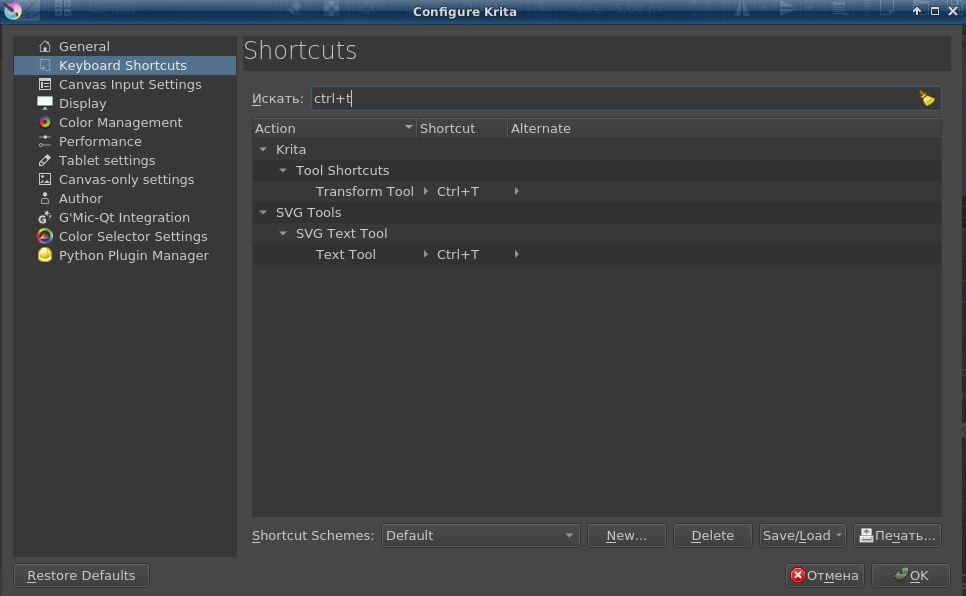Image resolution: width=966 pixels, height=596 pixels.
Task: Click the Python Plugin Manager icon
Action: (x=44, y=255)
